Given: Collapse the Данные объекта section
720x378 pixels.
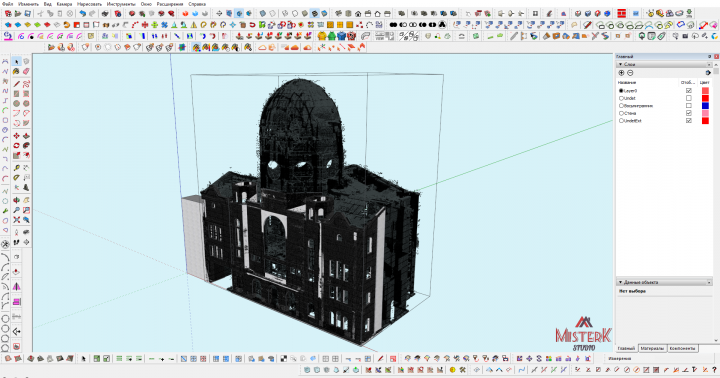Looking at the screenshot, I should [x=620, y=282].
